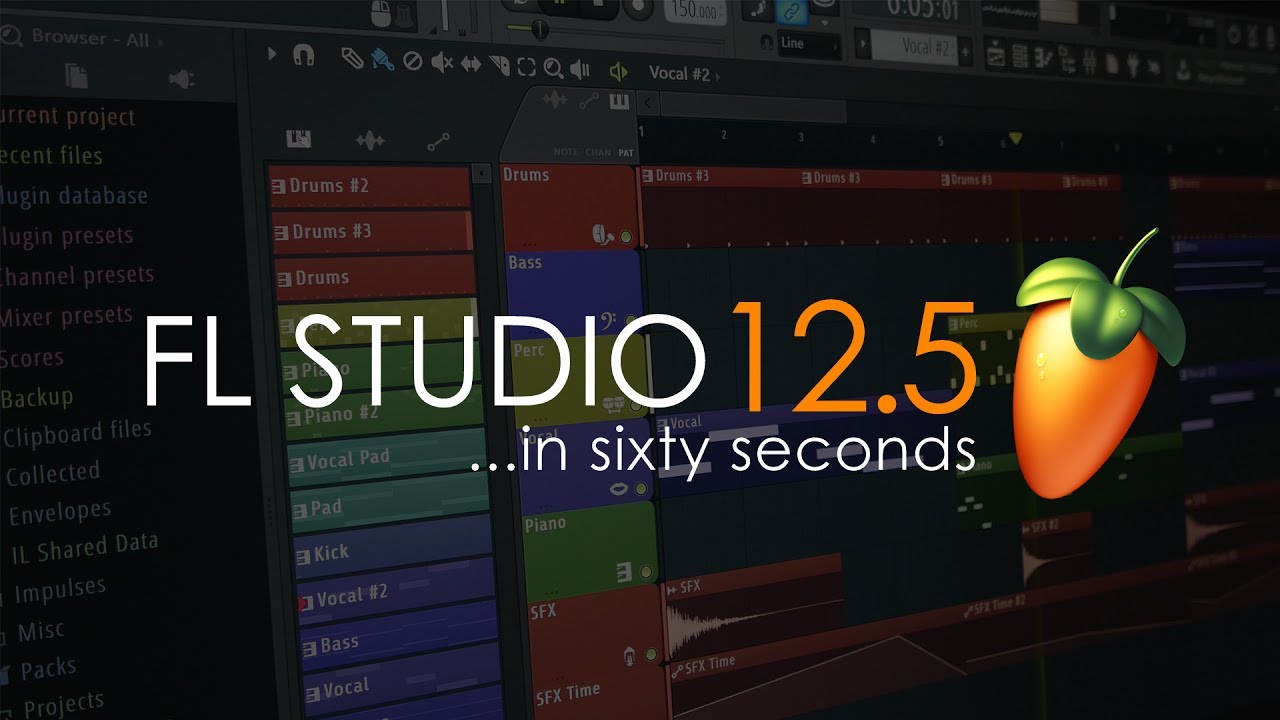Screen dimensions: 1280x720
Task: Expand Plugin database folder in browser
Action: coord(74,196)
